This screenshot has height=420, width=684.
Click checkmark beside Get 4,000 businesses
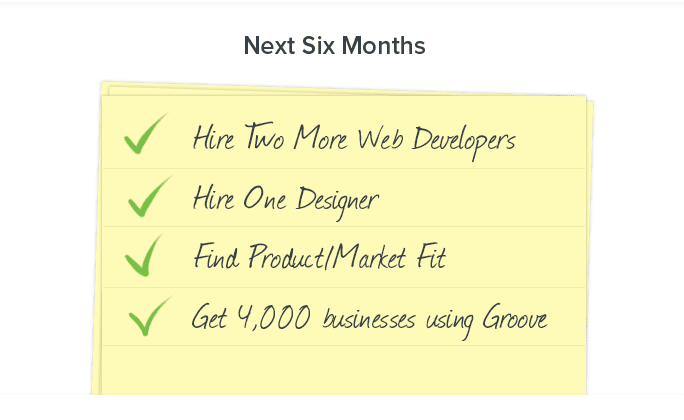click(150, 317)
